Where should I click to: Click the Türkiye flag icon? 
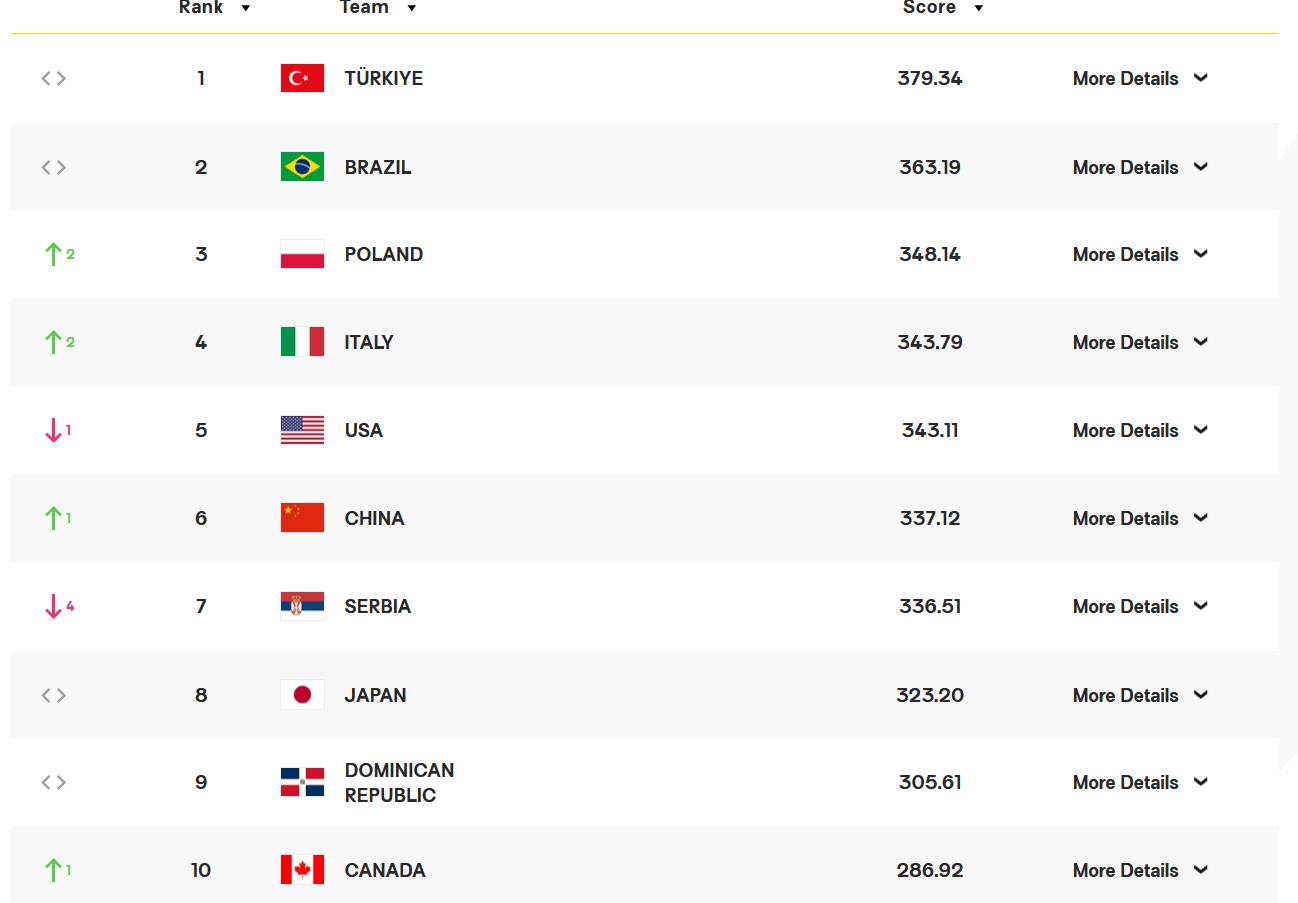pyautogui.click(x=302, y=78)
